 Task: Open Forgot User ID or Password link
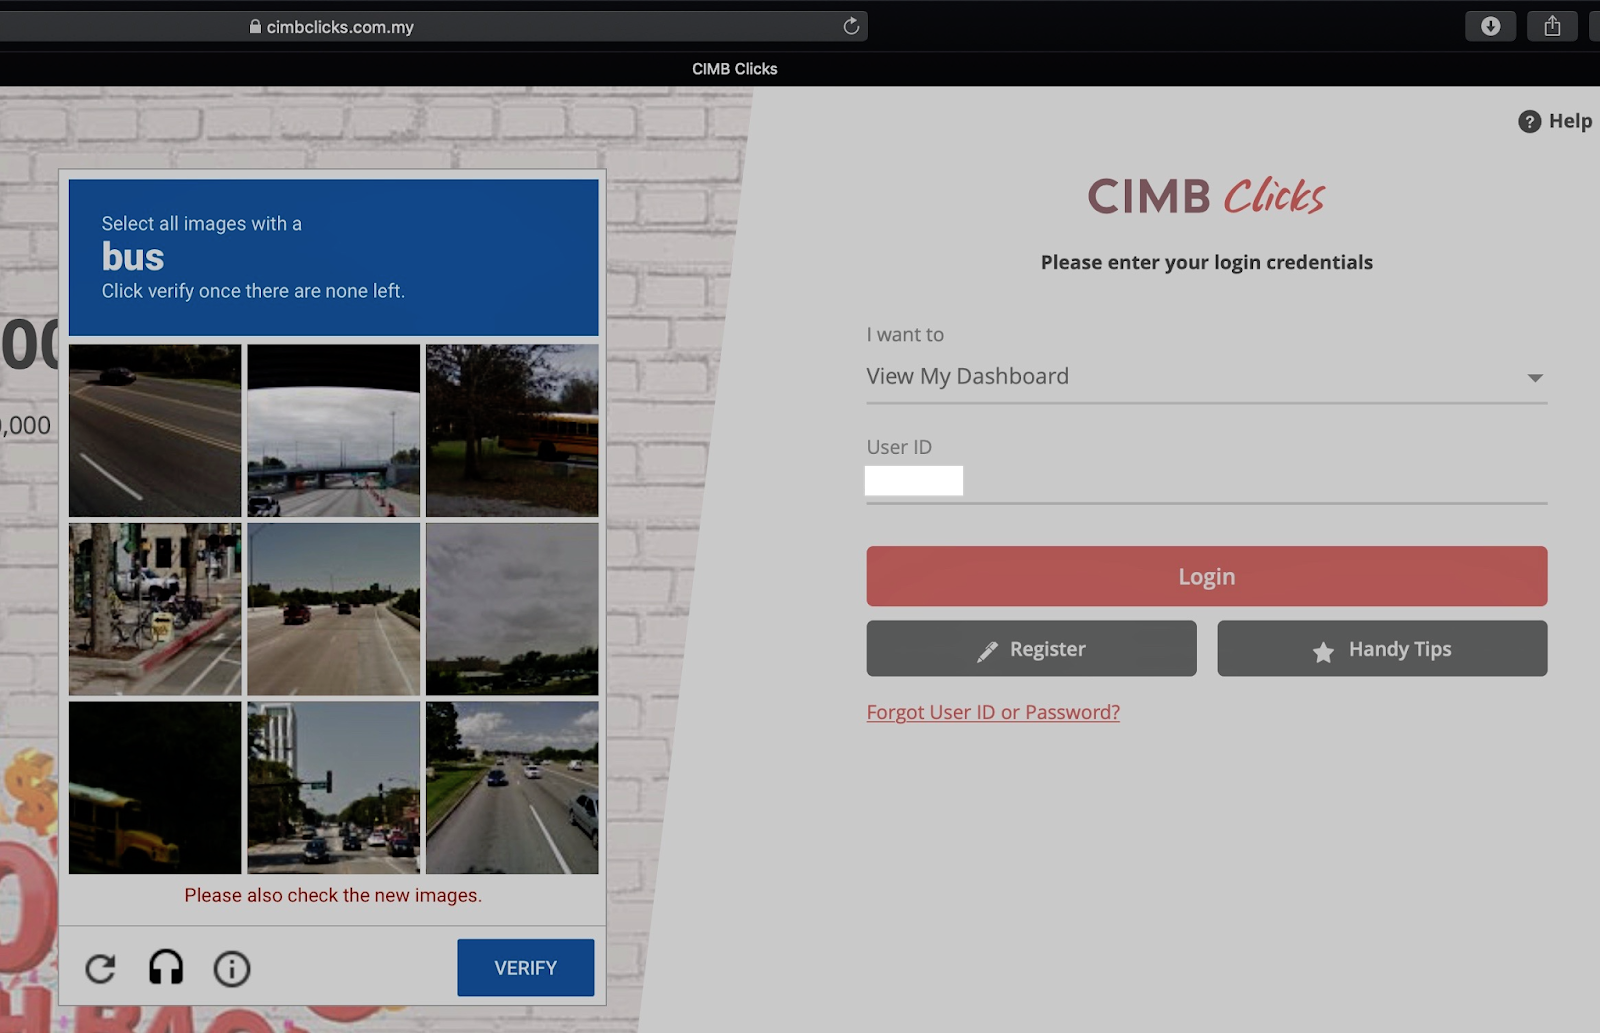click(x=993, y=712)
